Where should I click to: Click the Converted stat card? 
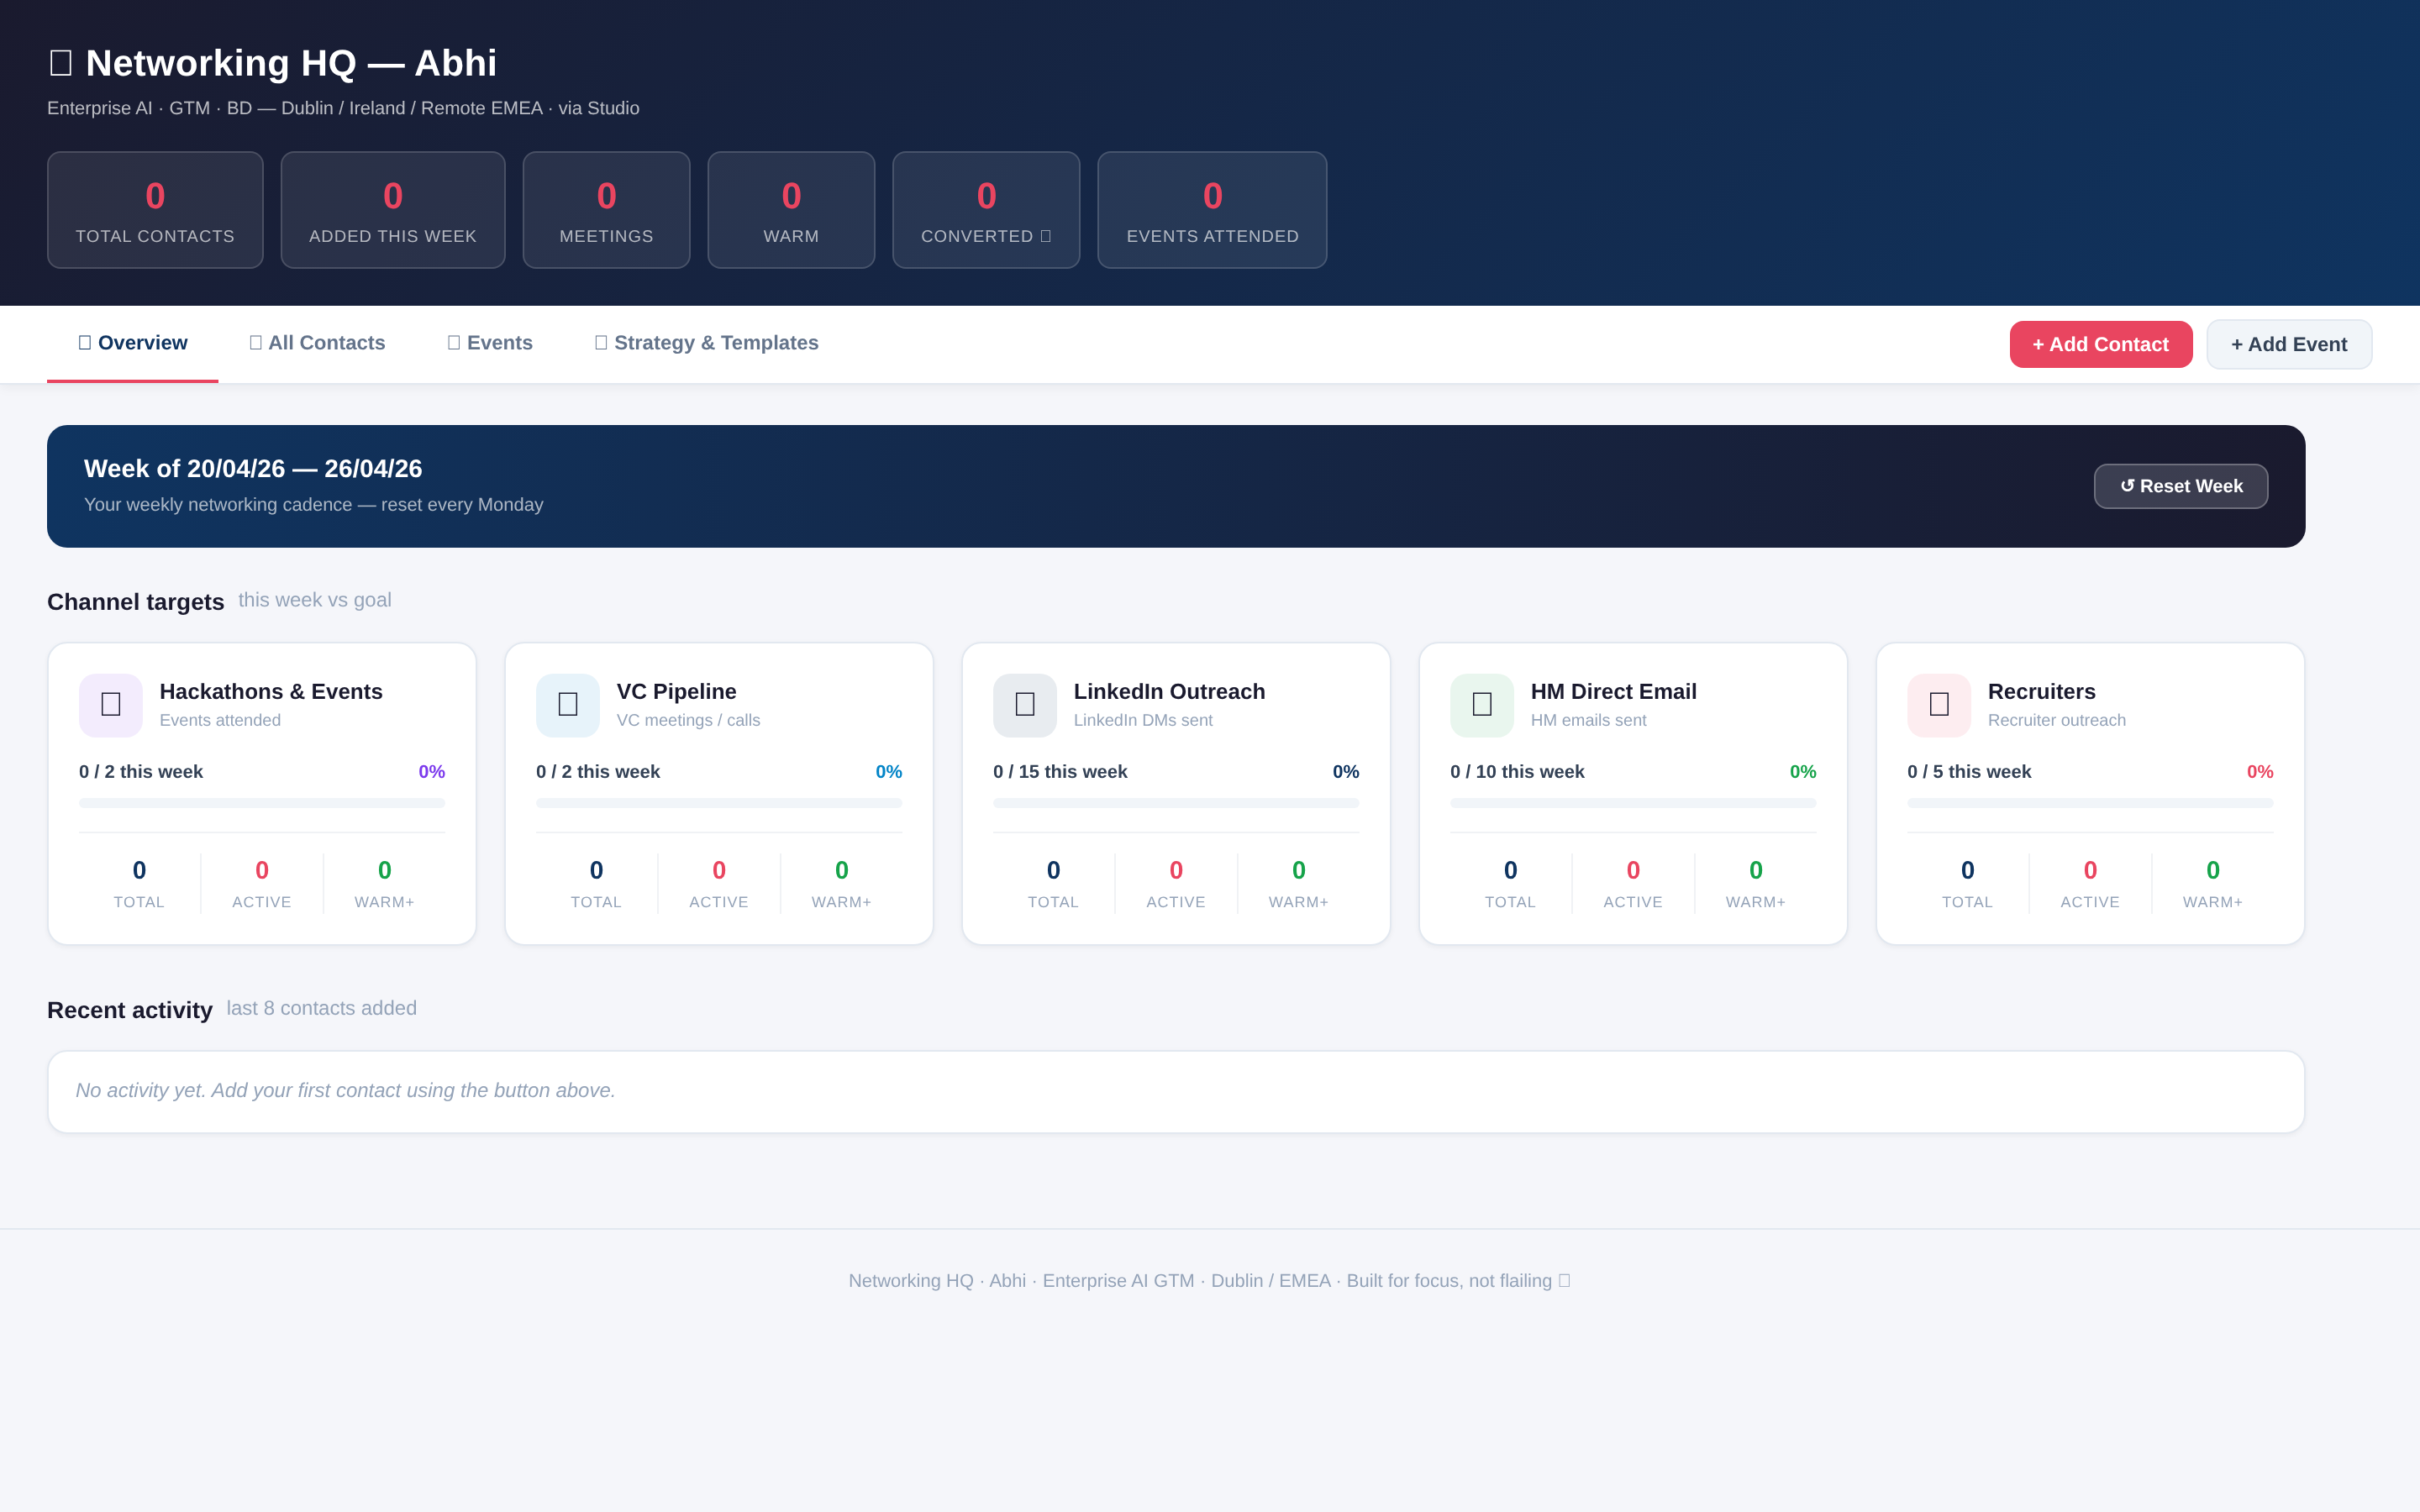(986, 210)
